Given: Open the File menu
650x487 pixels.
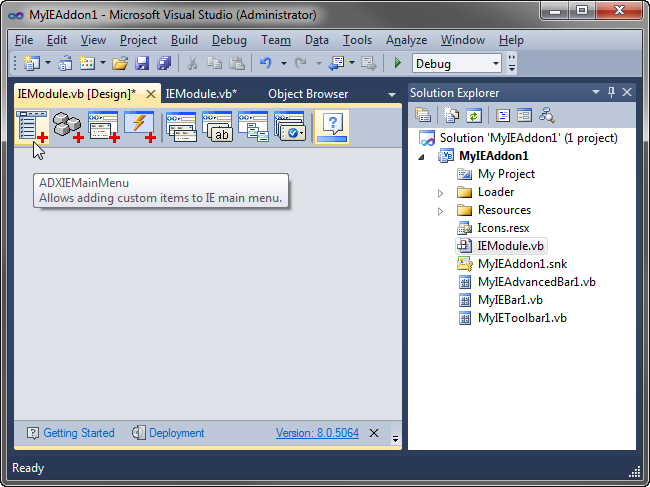Looking at the screenshot, I should pos(24,40).
